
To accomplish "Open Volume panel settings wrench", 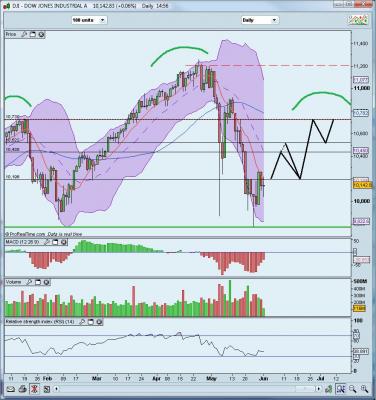I will [29, 282].
